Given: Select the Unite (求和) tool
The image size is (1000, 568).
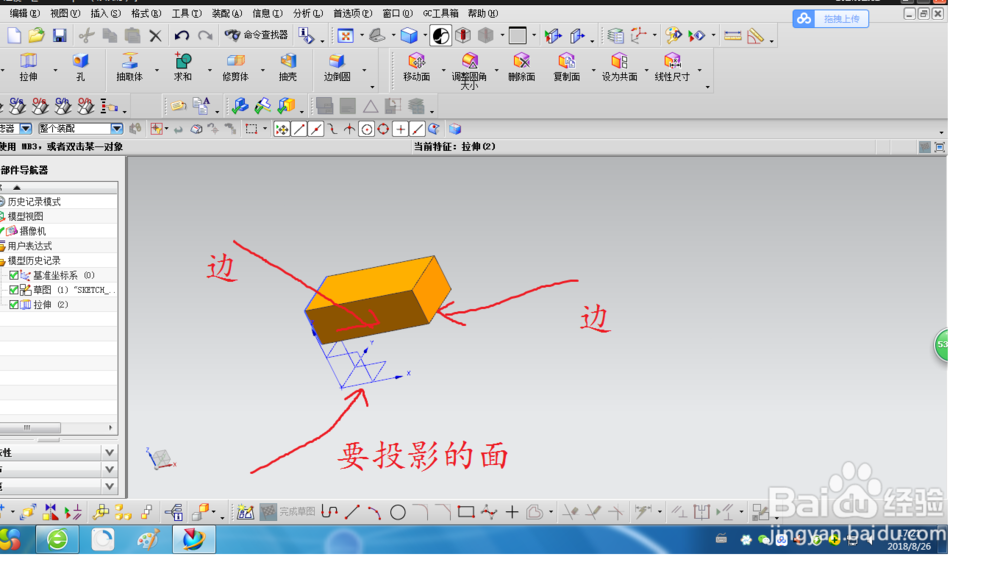Looking at the screenshot, I should pos(183,67).
